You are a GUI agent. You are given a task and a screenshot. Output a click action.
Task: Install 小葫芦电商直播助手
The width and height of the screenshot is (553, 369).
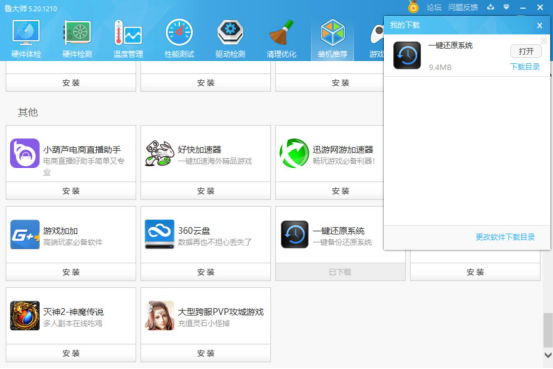[71, 191]
